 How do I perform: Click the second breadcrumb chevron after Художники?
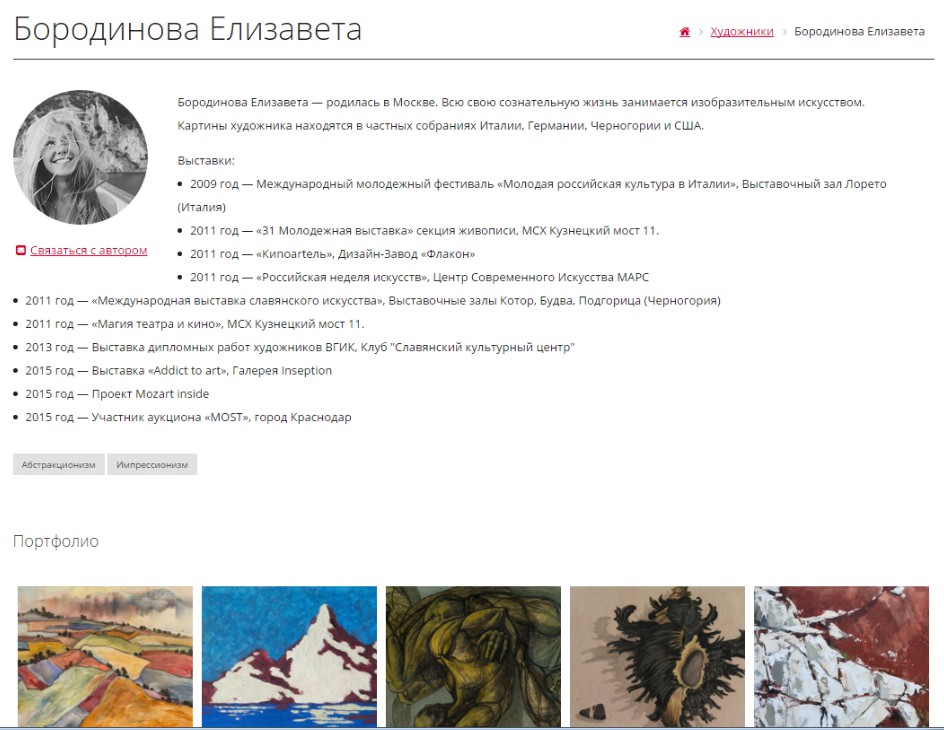(784, 32)
